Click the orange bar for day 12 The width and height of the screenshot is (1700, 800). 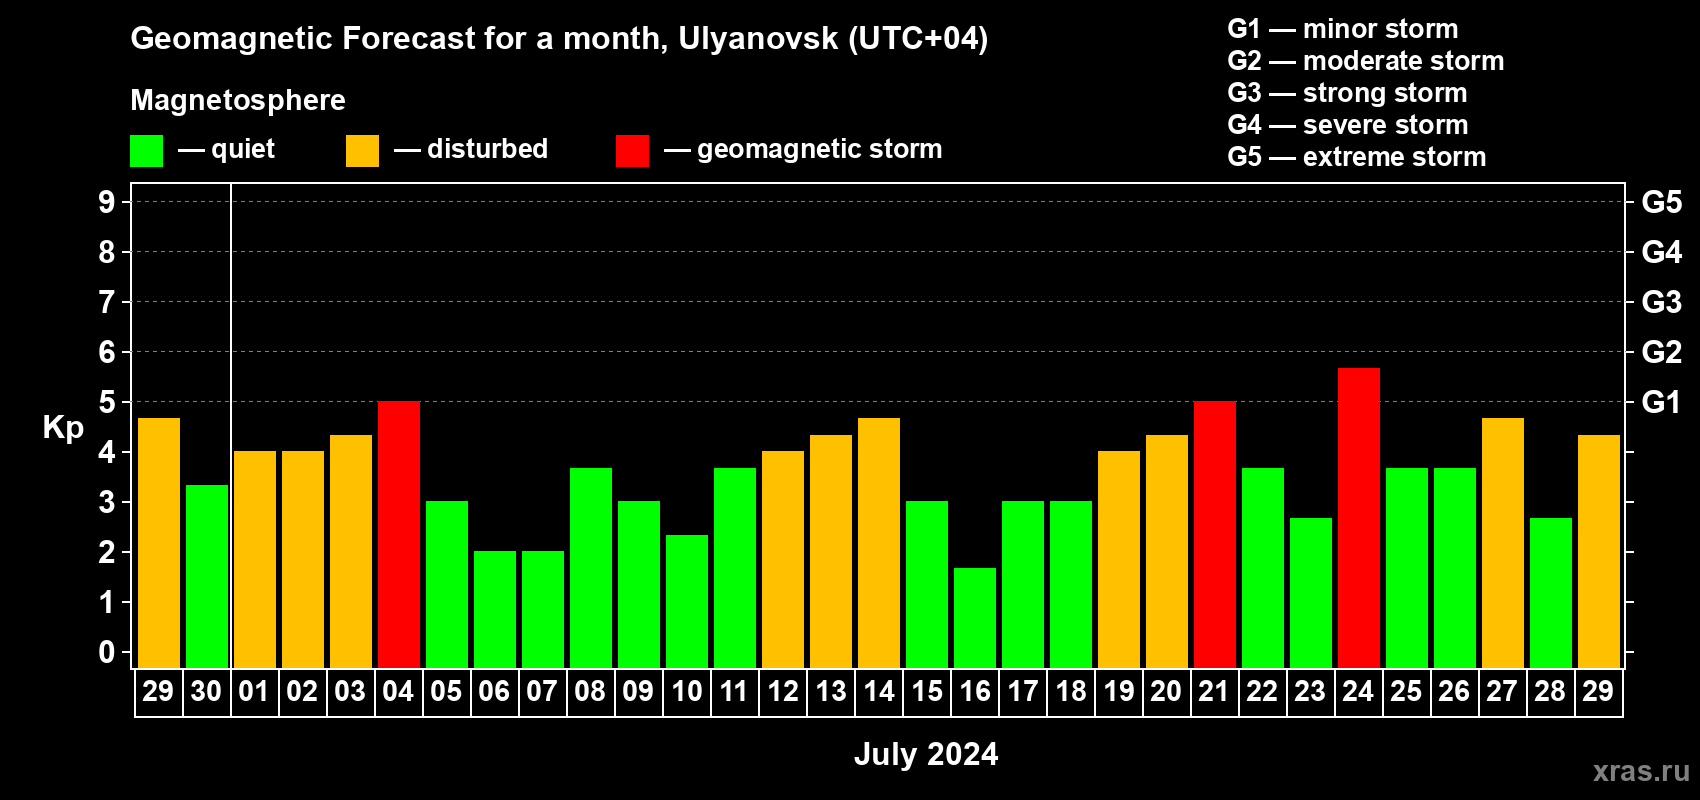point(782,560)
